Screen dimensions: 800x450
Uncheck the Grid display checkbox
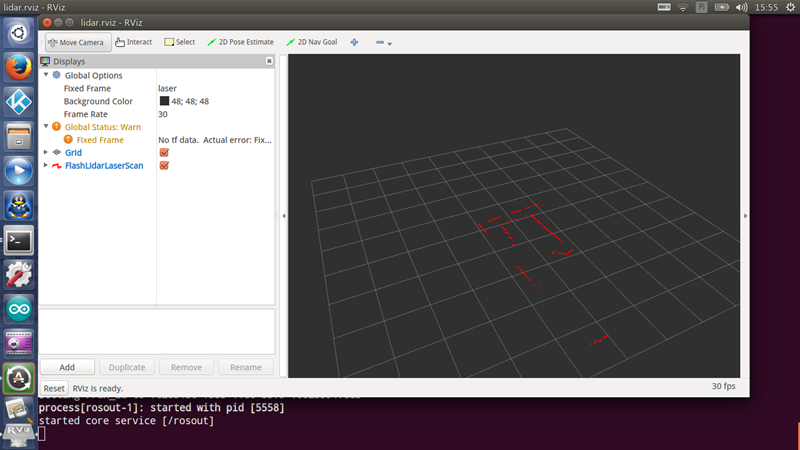[164, 153]
